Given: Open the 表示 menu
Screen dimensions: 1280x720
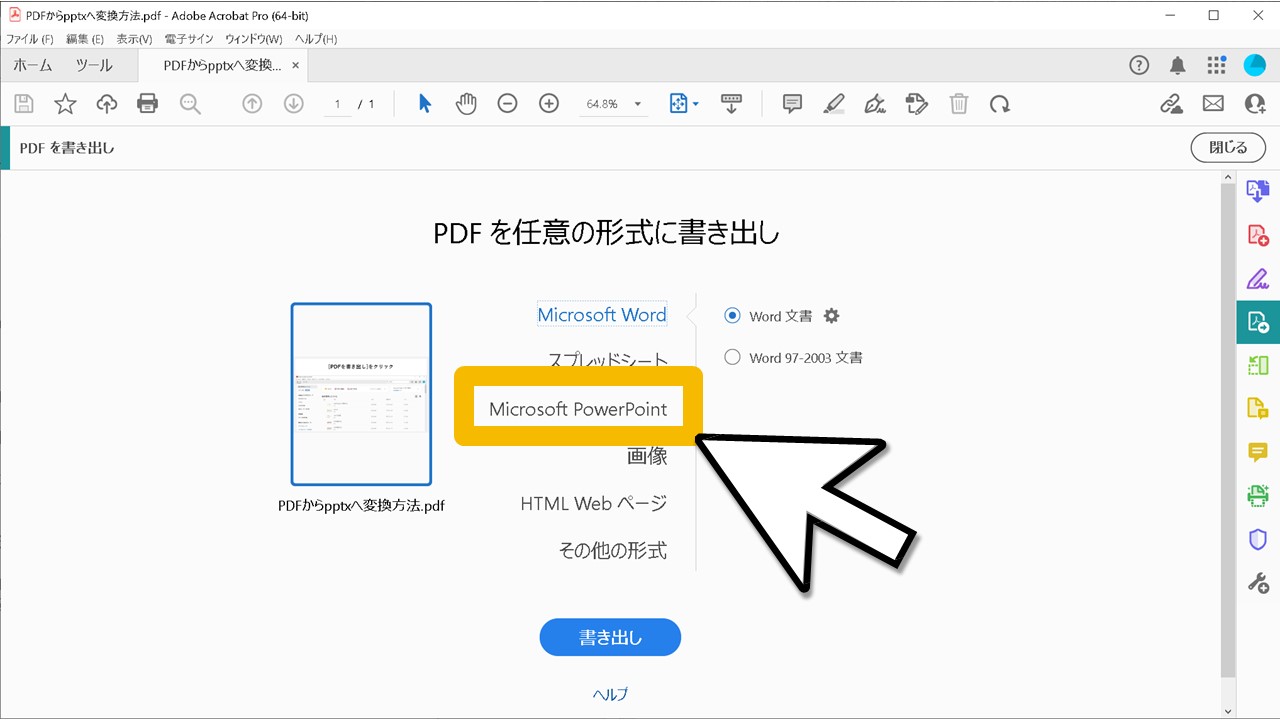Looking at the screenshot, I should [x=133, y=38].
